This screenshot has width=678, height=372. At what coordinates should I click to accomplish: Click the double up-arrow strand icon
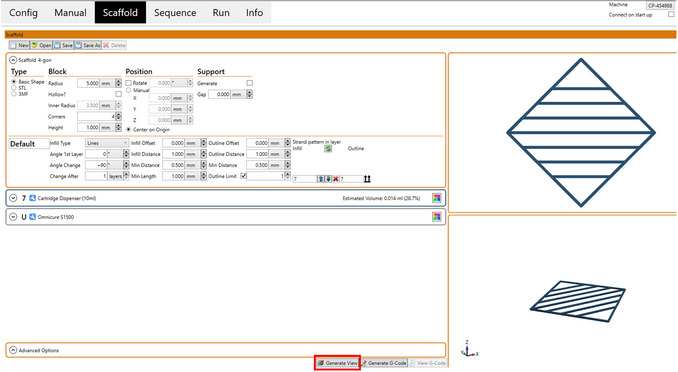(367, 179)
